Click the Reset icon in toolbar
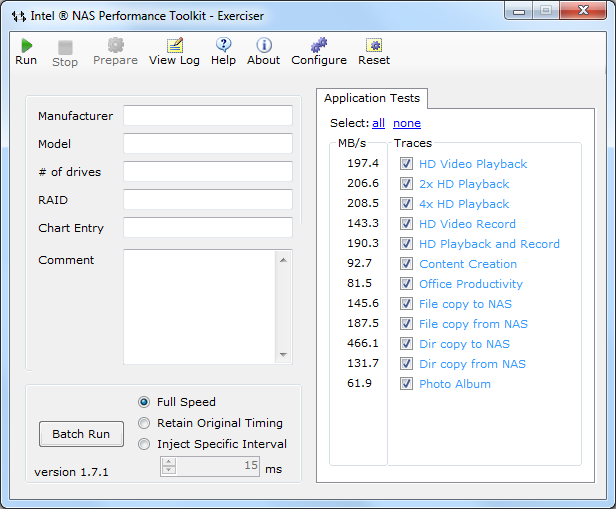This screenshot has height=509, width=616. point(374,45)
